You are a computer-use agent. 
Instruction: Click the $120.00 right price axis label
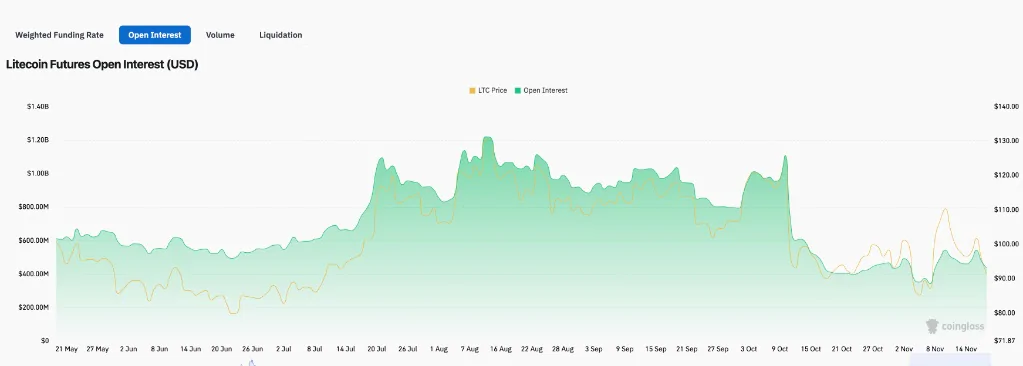(1006, 175)
